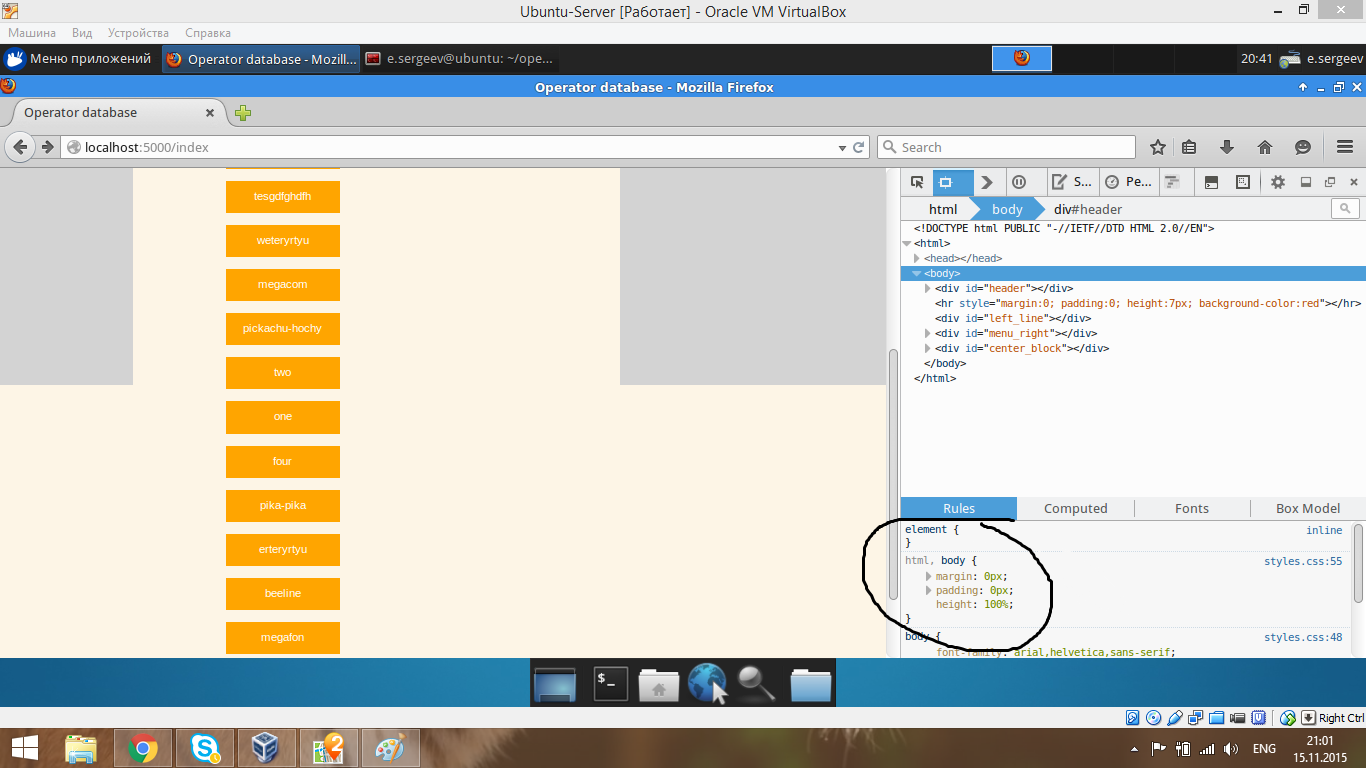The width and height of the screenshot is (1366, 768).
Task: Close the Operator database tab
Action: (212, 113)
